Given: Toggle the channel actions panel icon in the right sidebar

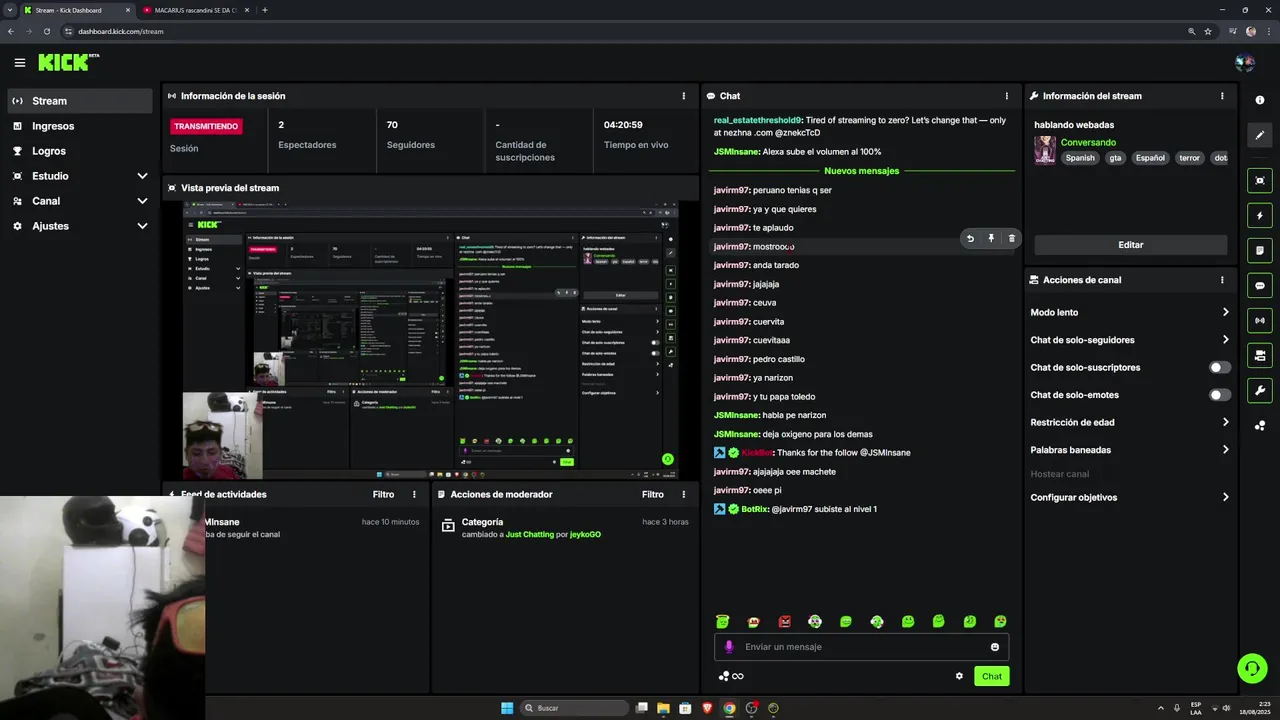Looking at the screenshot, I should pyautogui.click(x=1260, y=355).
